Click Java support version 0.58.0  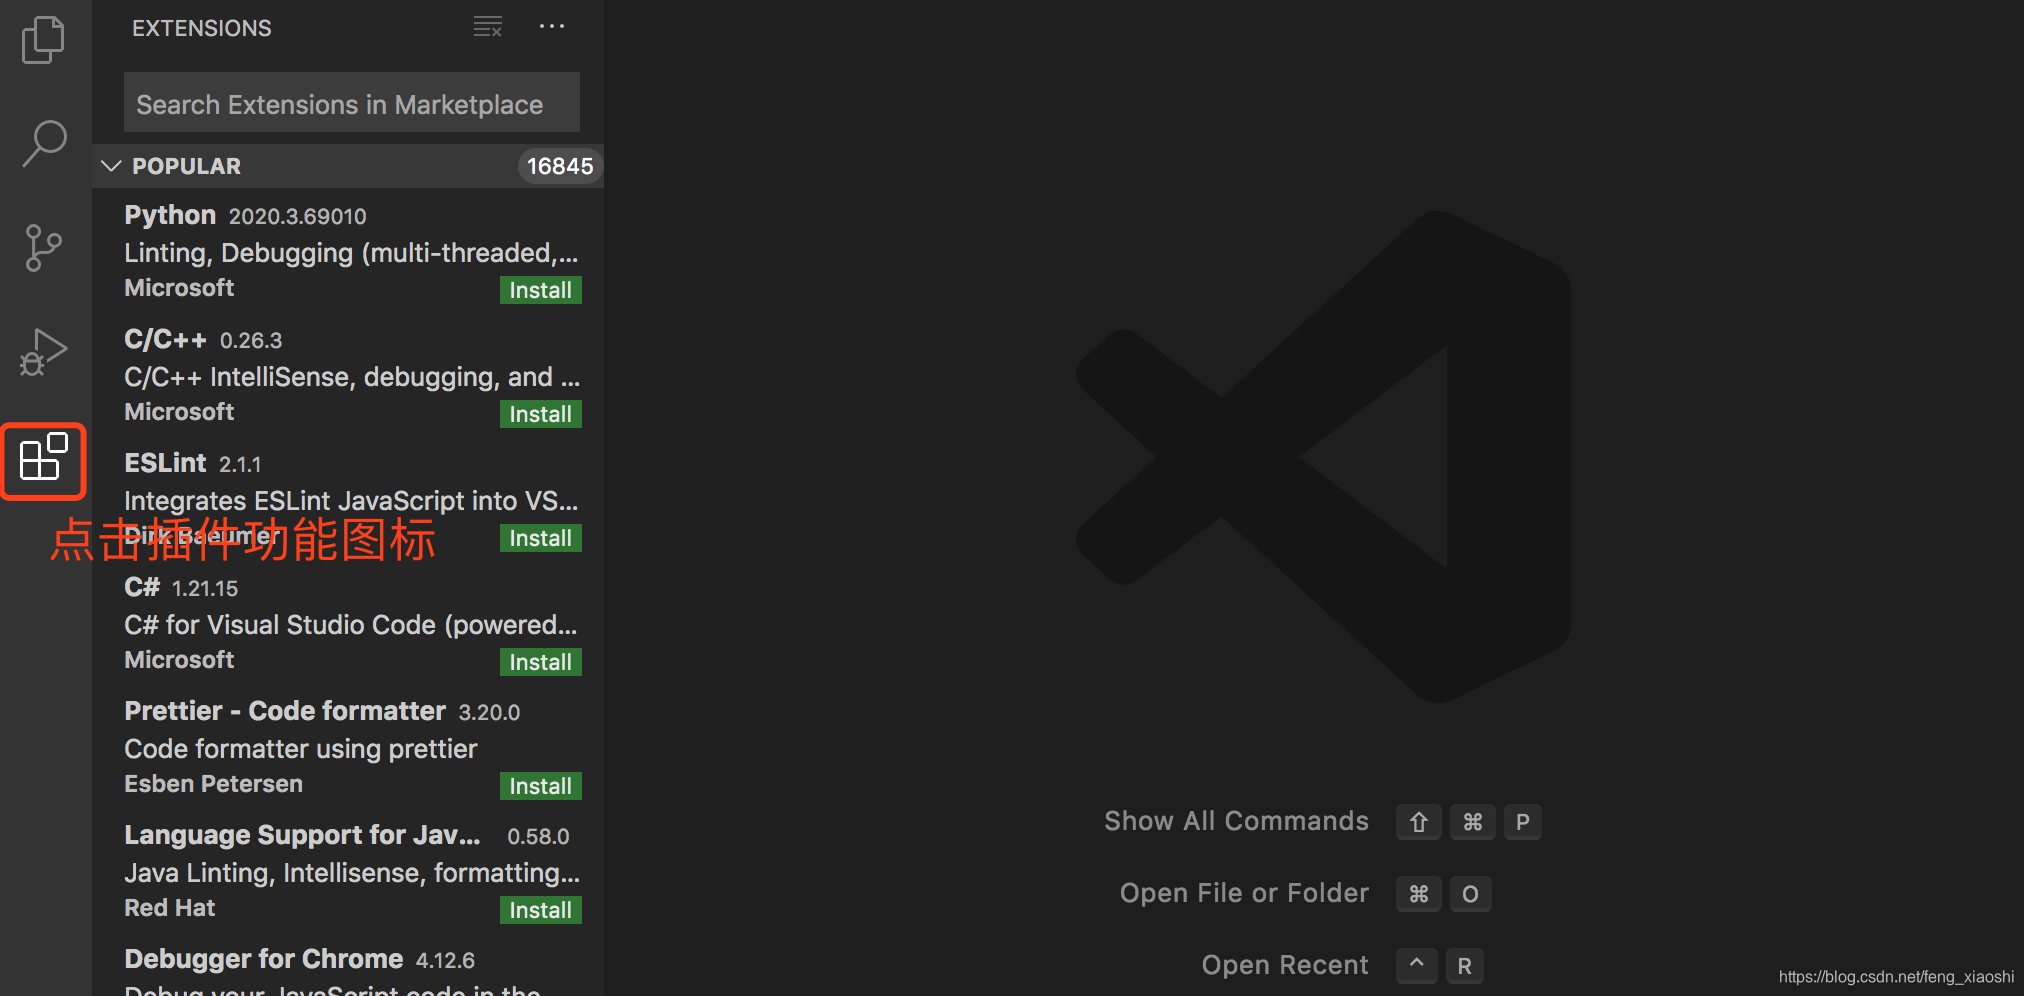(538, 837)
